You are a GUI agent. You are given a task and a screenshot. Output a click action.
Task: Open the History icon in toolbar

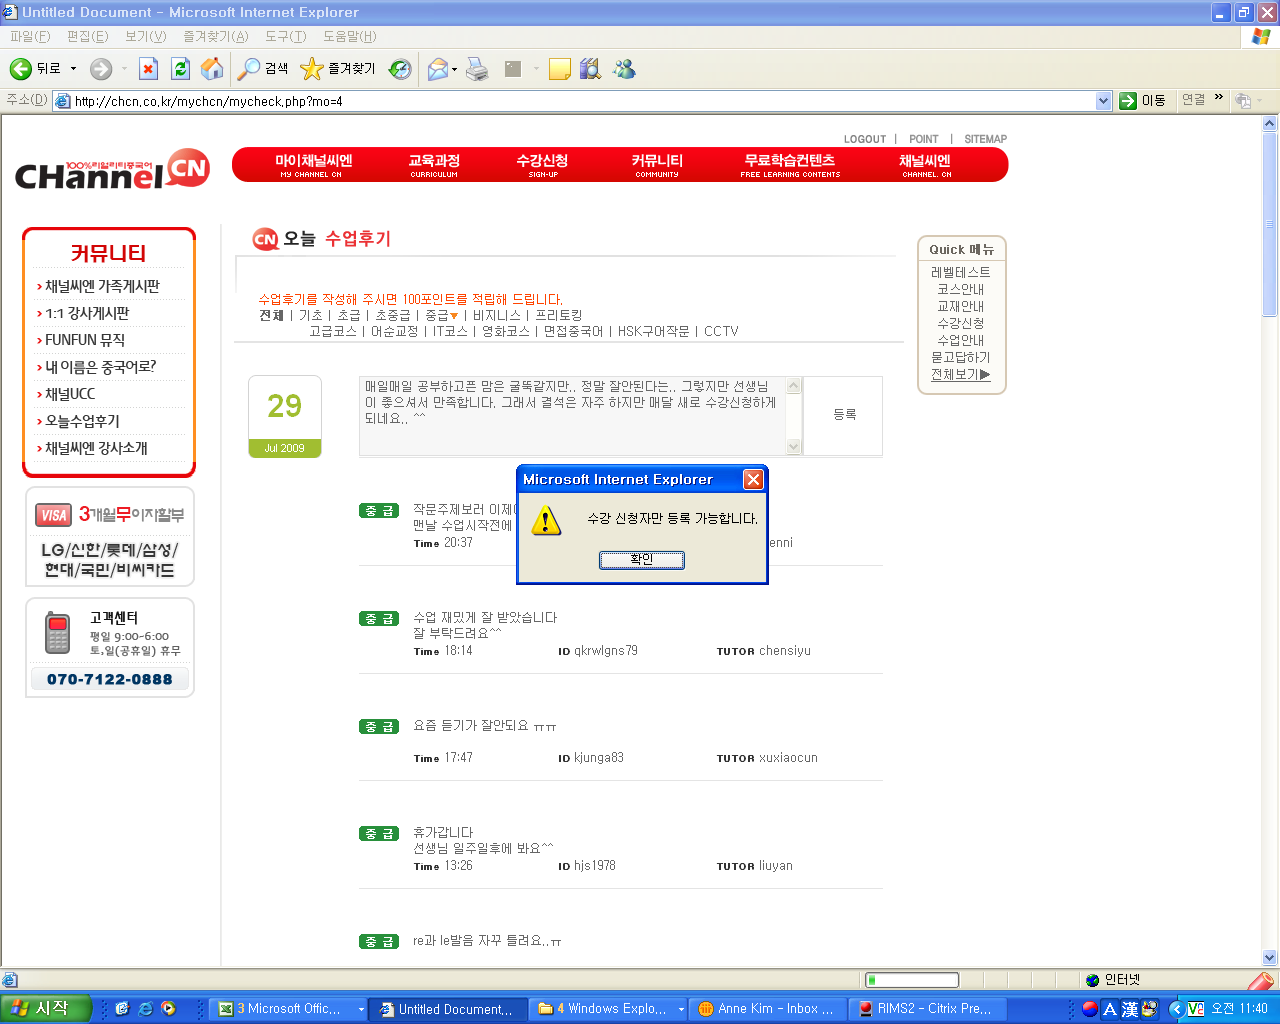(x=400, y=69)
